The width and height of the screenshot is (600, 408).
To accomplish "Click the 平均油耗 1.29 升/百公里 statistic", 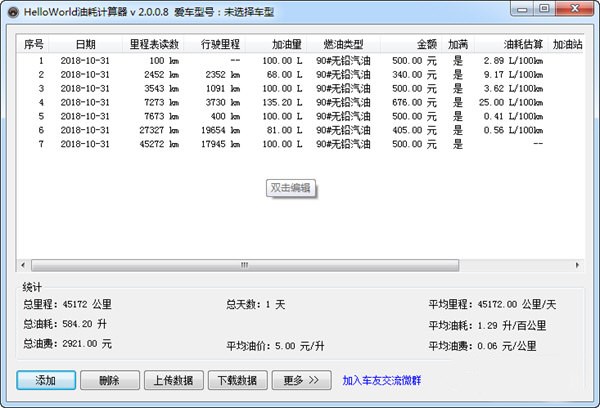I will [x=487, y=325].
